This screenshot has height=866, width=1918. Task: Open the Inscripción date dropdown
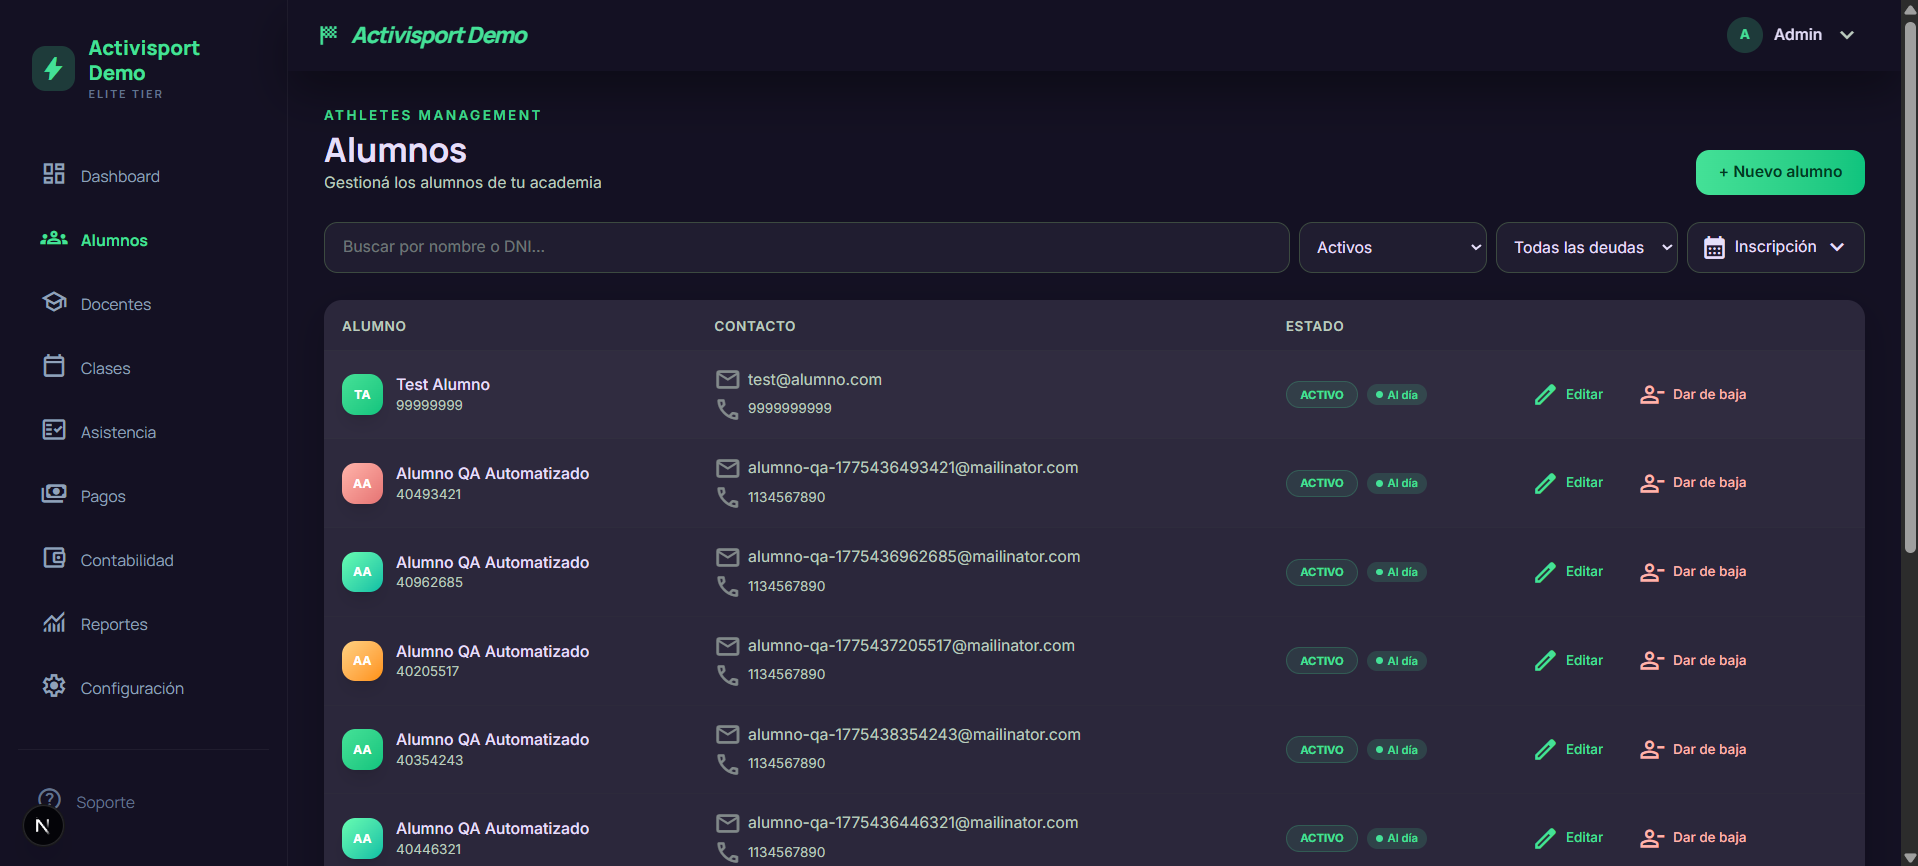[x=1775, y=247]
